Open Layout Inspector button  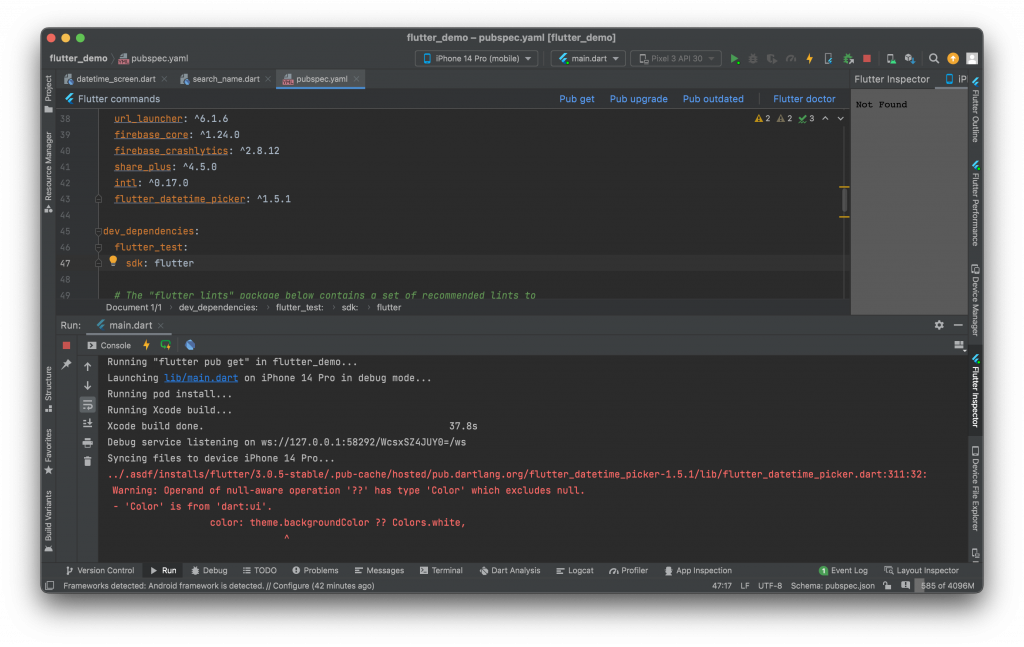tap(921, 571)
